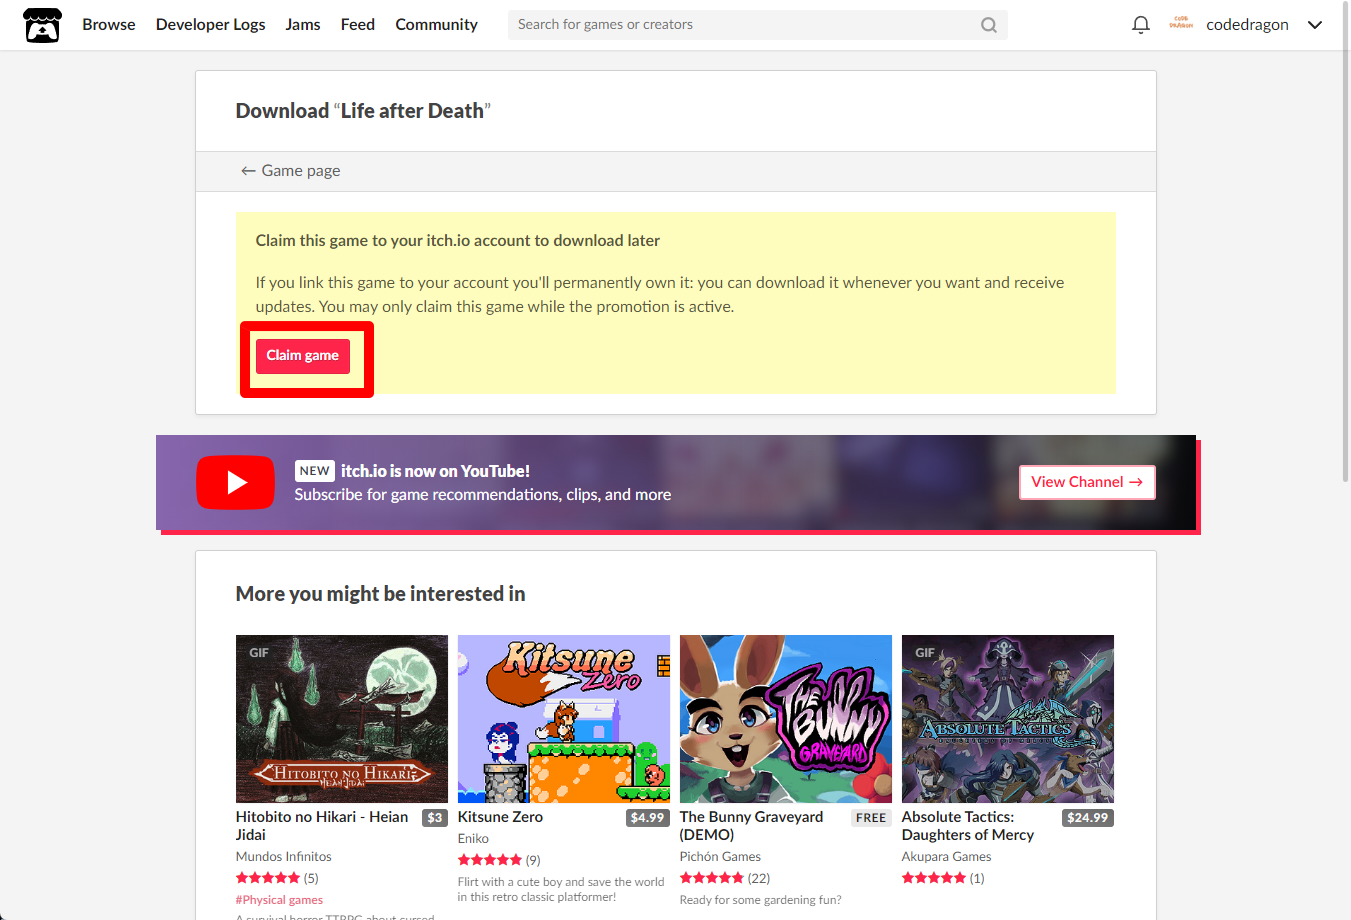This screenshot has height=920, width=1351.
Task: Click The Bunny Graveyard (DEMO) title
Action: coord(752,826)
